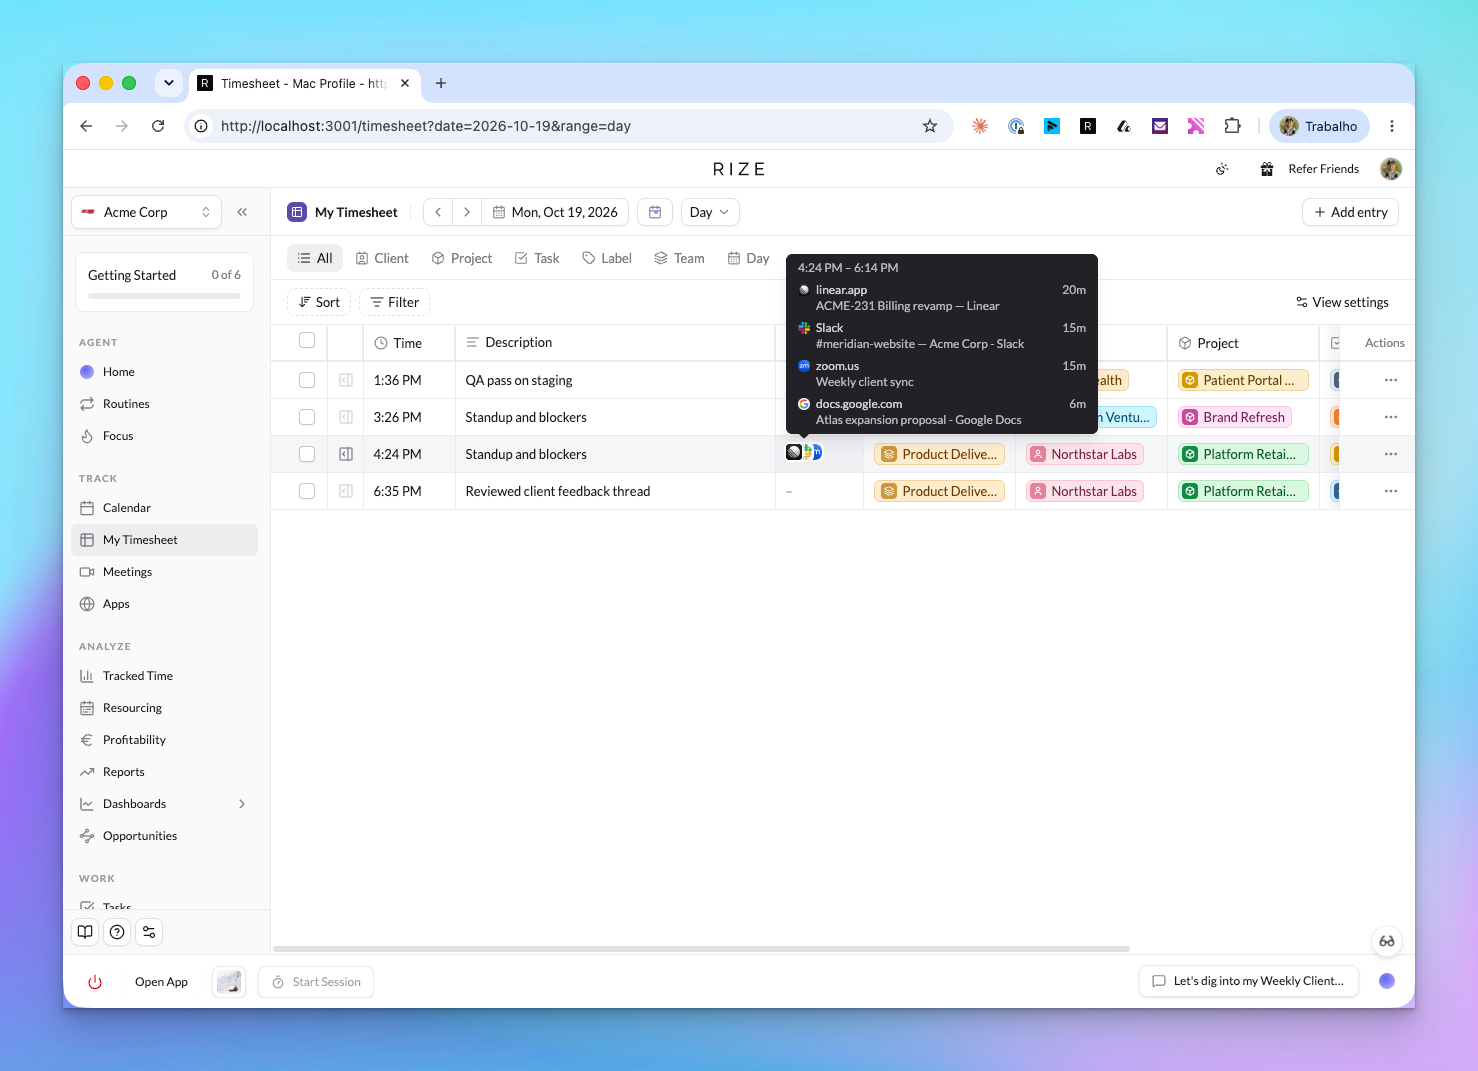
Task: Expand the Dashboards submenu chevron
Action: pos(242,804)
